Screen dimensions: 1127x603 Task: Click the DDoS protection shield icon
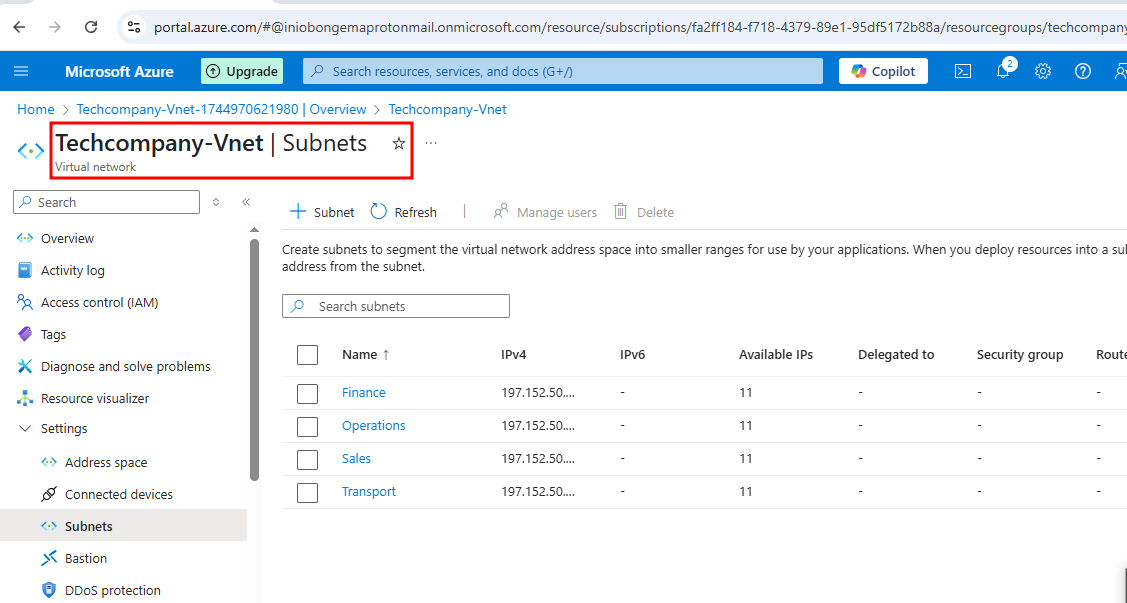click(49, 590)
